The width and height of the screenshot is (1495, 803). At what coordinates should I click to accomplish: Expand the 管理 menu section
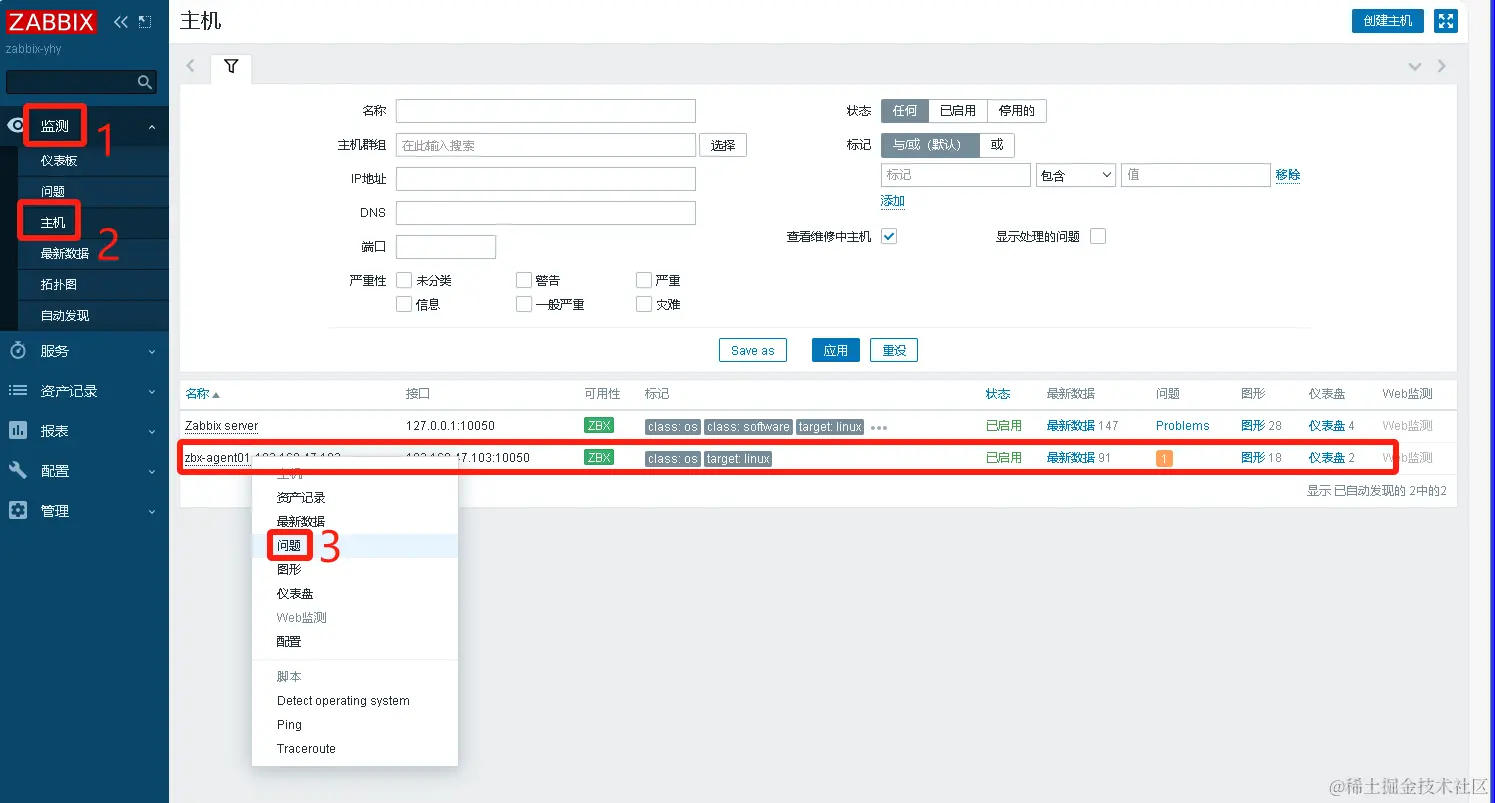[152, 511]
